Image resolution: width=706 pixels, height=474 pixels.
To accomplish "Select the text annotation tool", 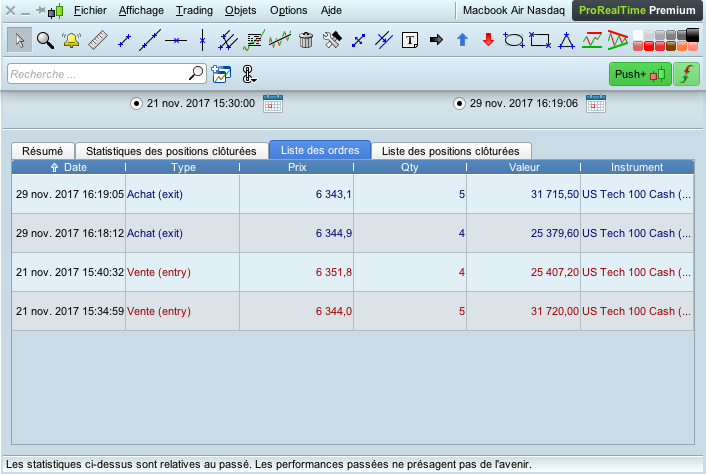I will point(410,40).
